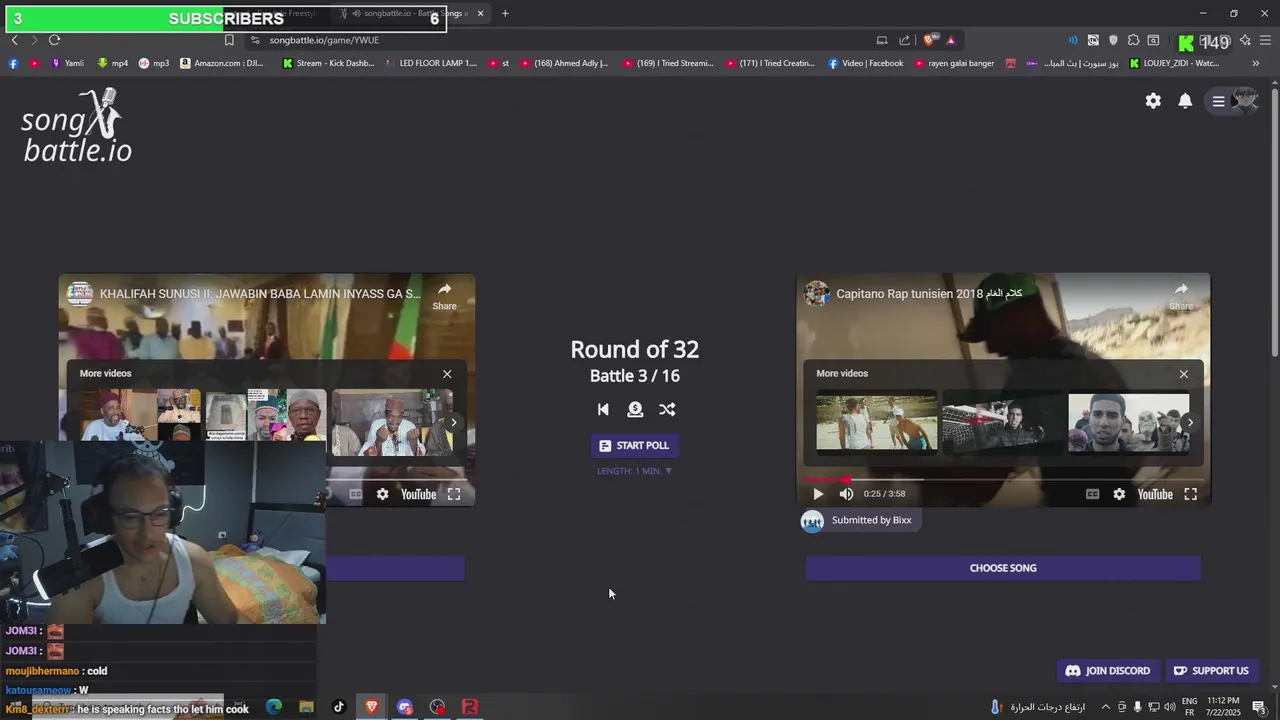Open left video on YouTube via logo

[x=418, y=494]
